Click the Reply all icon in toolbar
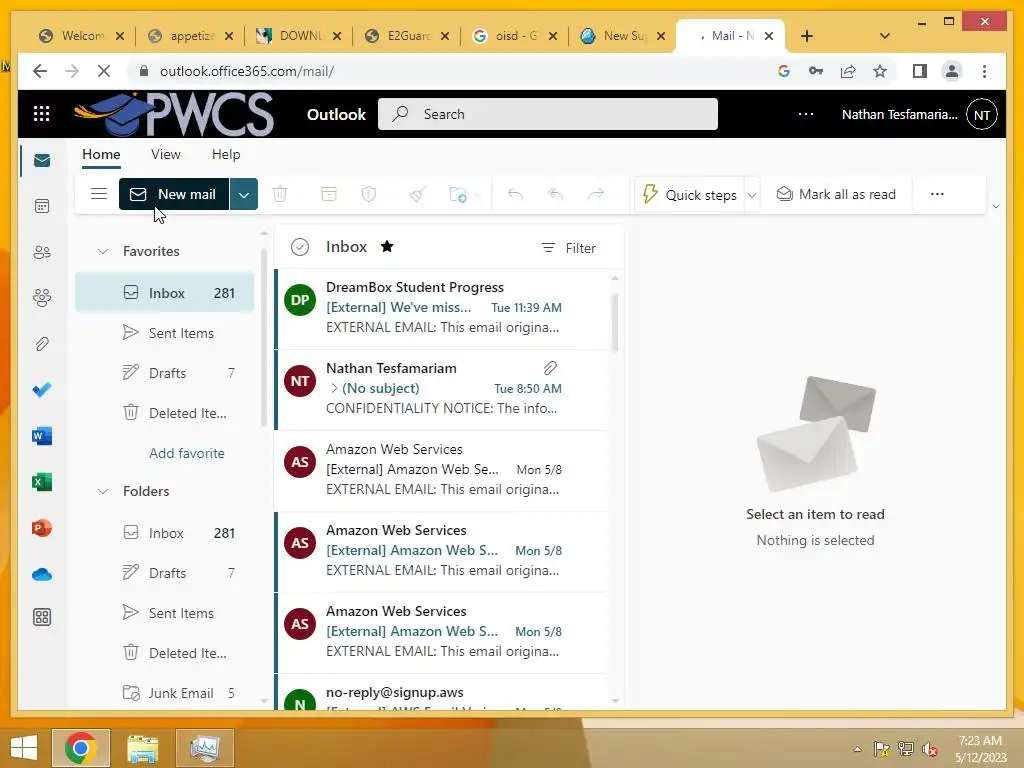Image resolution: width=1024 pixels, height=768 pixels. [556, 194]
